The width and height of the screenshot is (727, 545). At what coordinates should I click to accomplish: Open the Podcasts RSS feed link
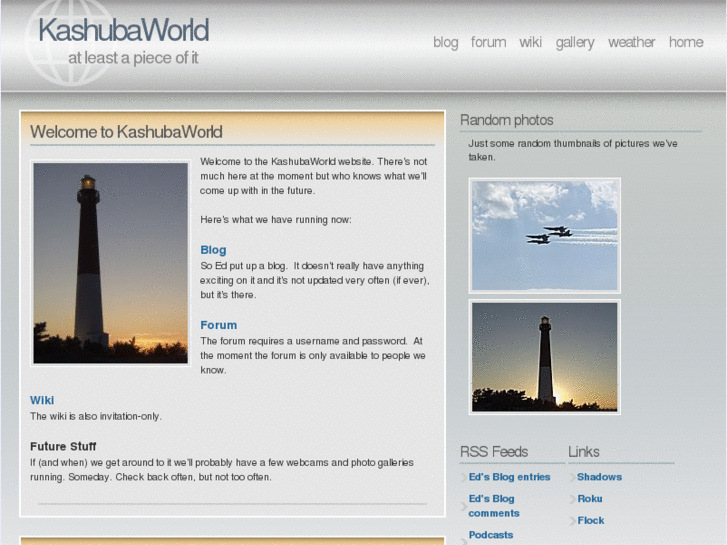tap(491, 535)
